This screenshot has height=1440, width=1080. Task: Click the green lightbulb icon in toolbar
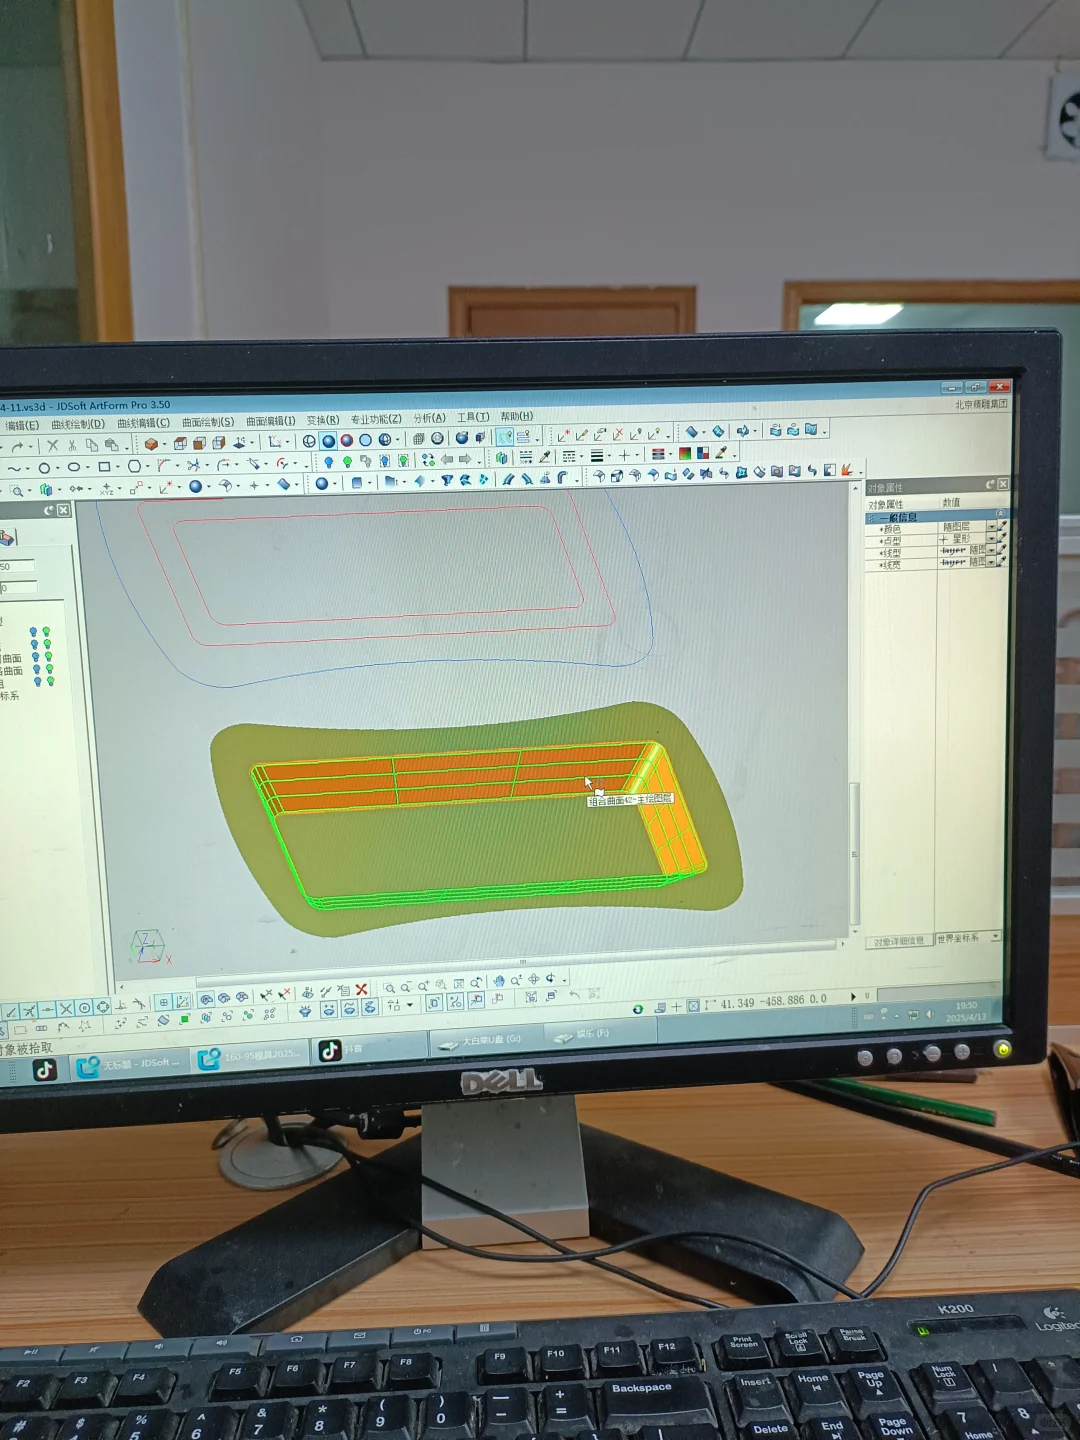click(x=346, y=461)
